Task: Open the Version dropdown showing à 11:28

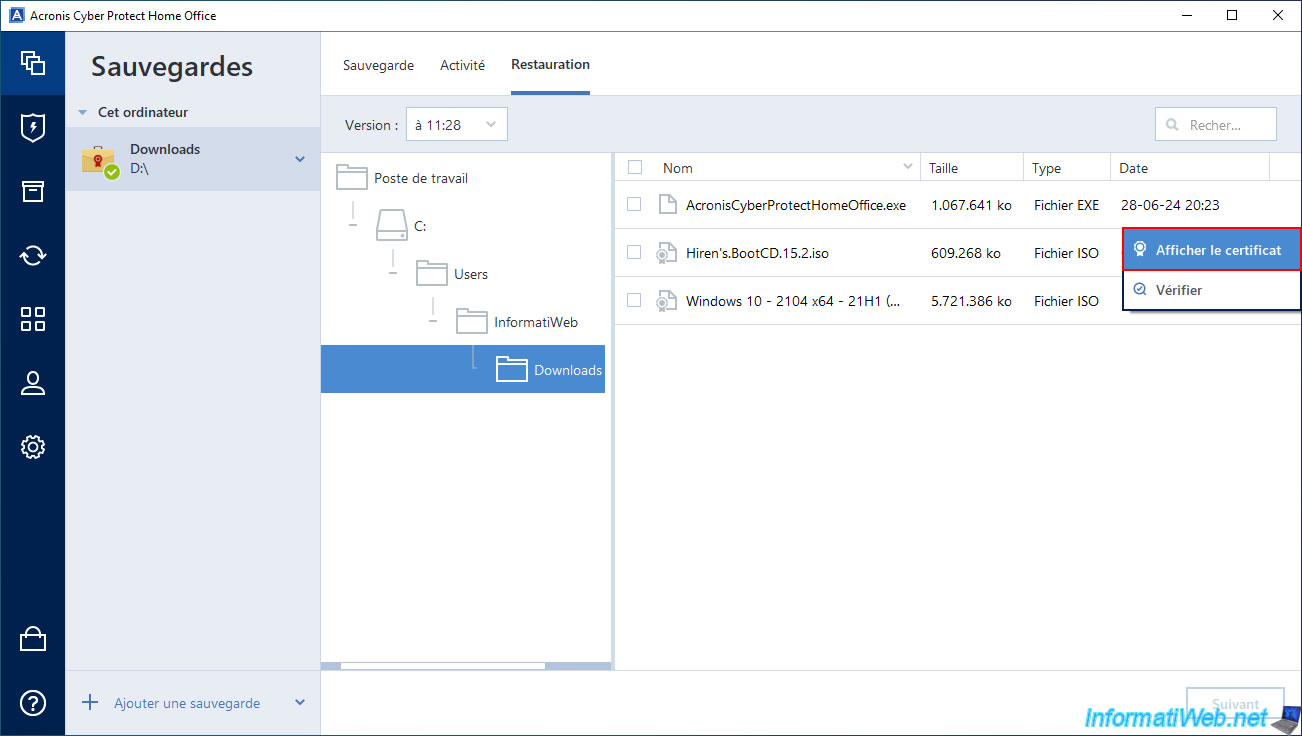Action: 456,124
